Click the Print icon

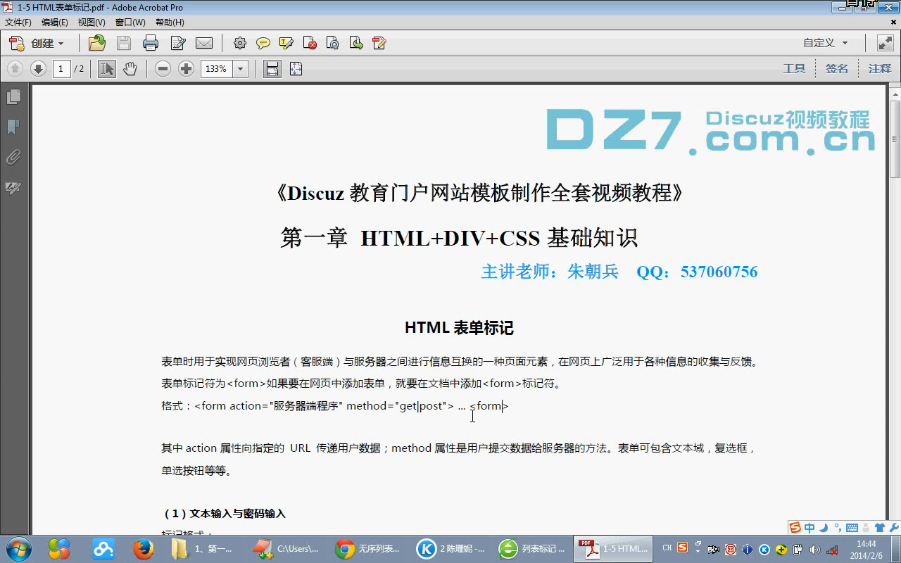point(151,43)
